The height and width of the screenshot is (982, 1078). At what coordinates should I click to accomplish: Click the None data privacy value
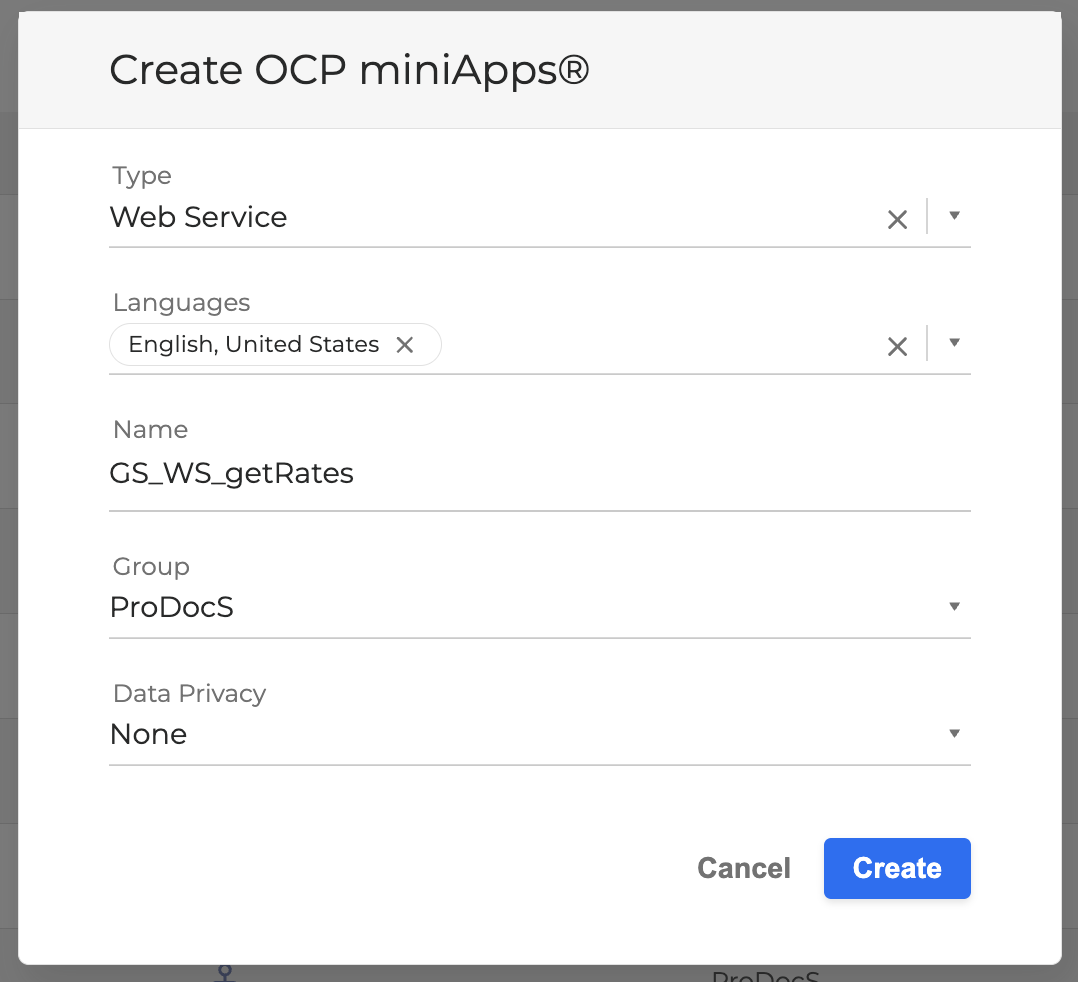coord(148,734)
